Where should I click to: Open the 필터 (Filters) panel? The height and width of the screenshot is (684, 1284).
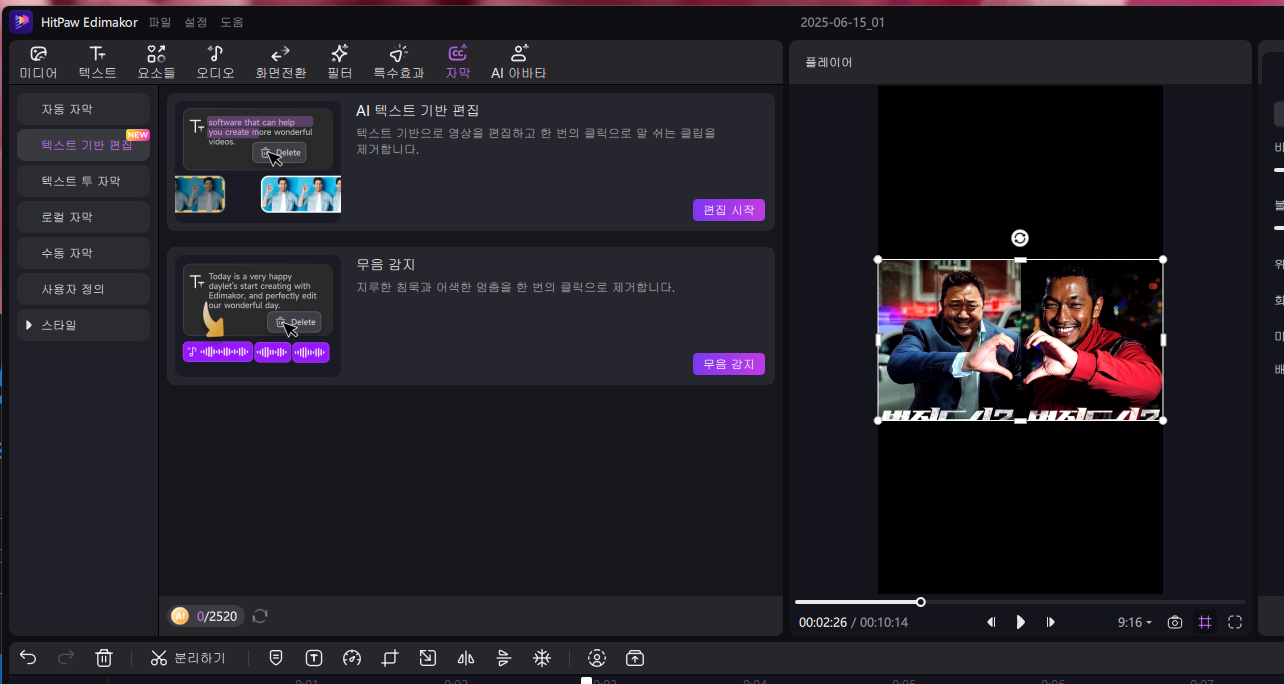click(x=340, y=62)
